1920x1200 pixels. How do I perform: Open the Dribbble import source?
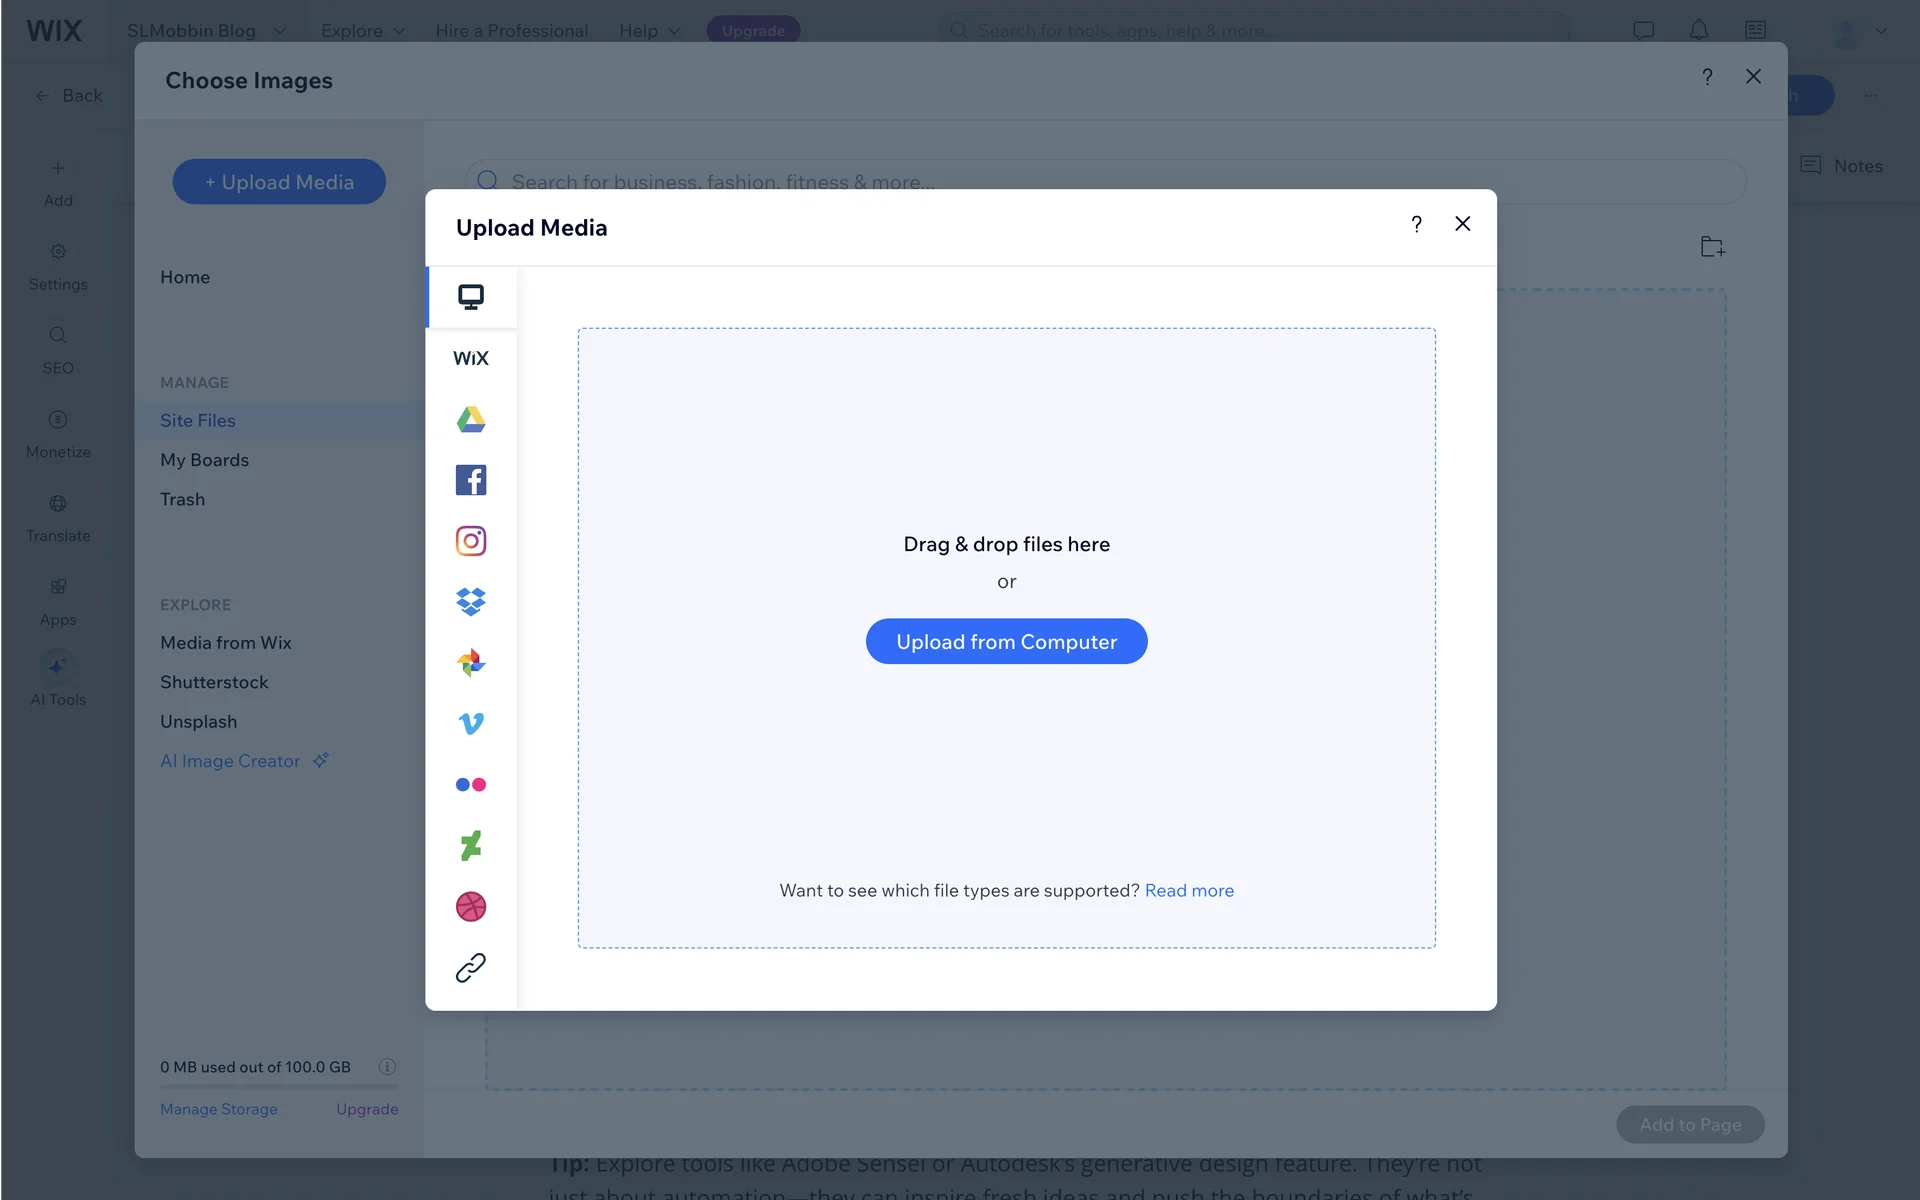click(x=471, y=907)
